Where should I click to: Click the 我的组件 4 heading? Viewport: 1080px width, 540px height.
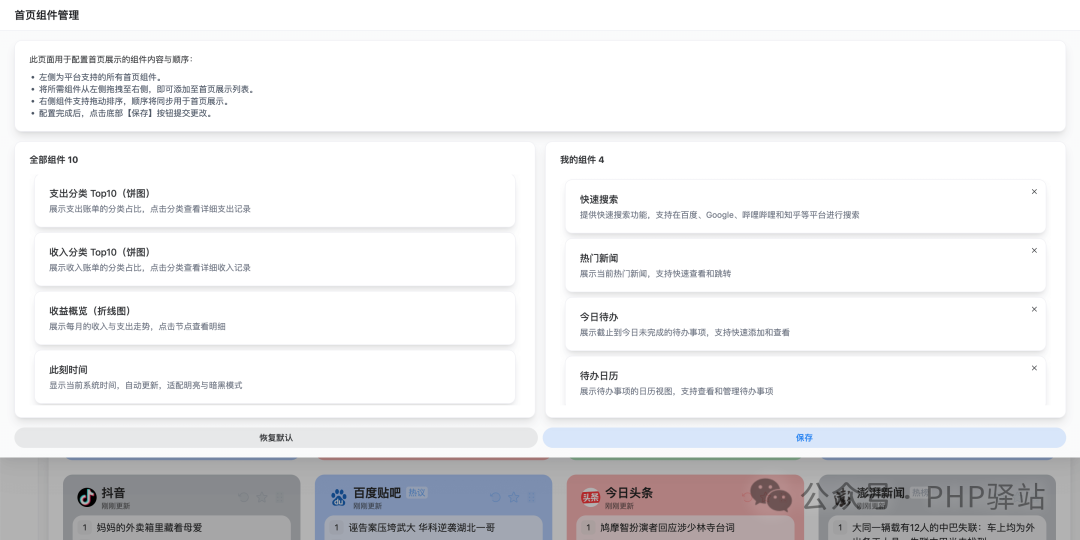[582, 160]
